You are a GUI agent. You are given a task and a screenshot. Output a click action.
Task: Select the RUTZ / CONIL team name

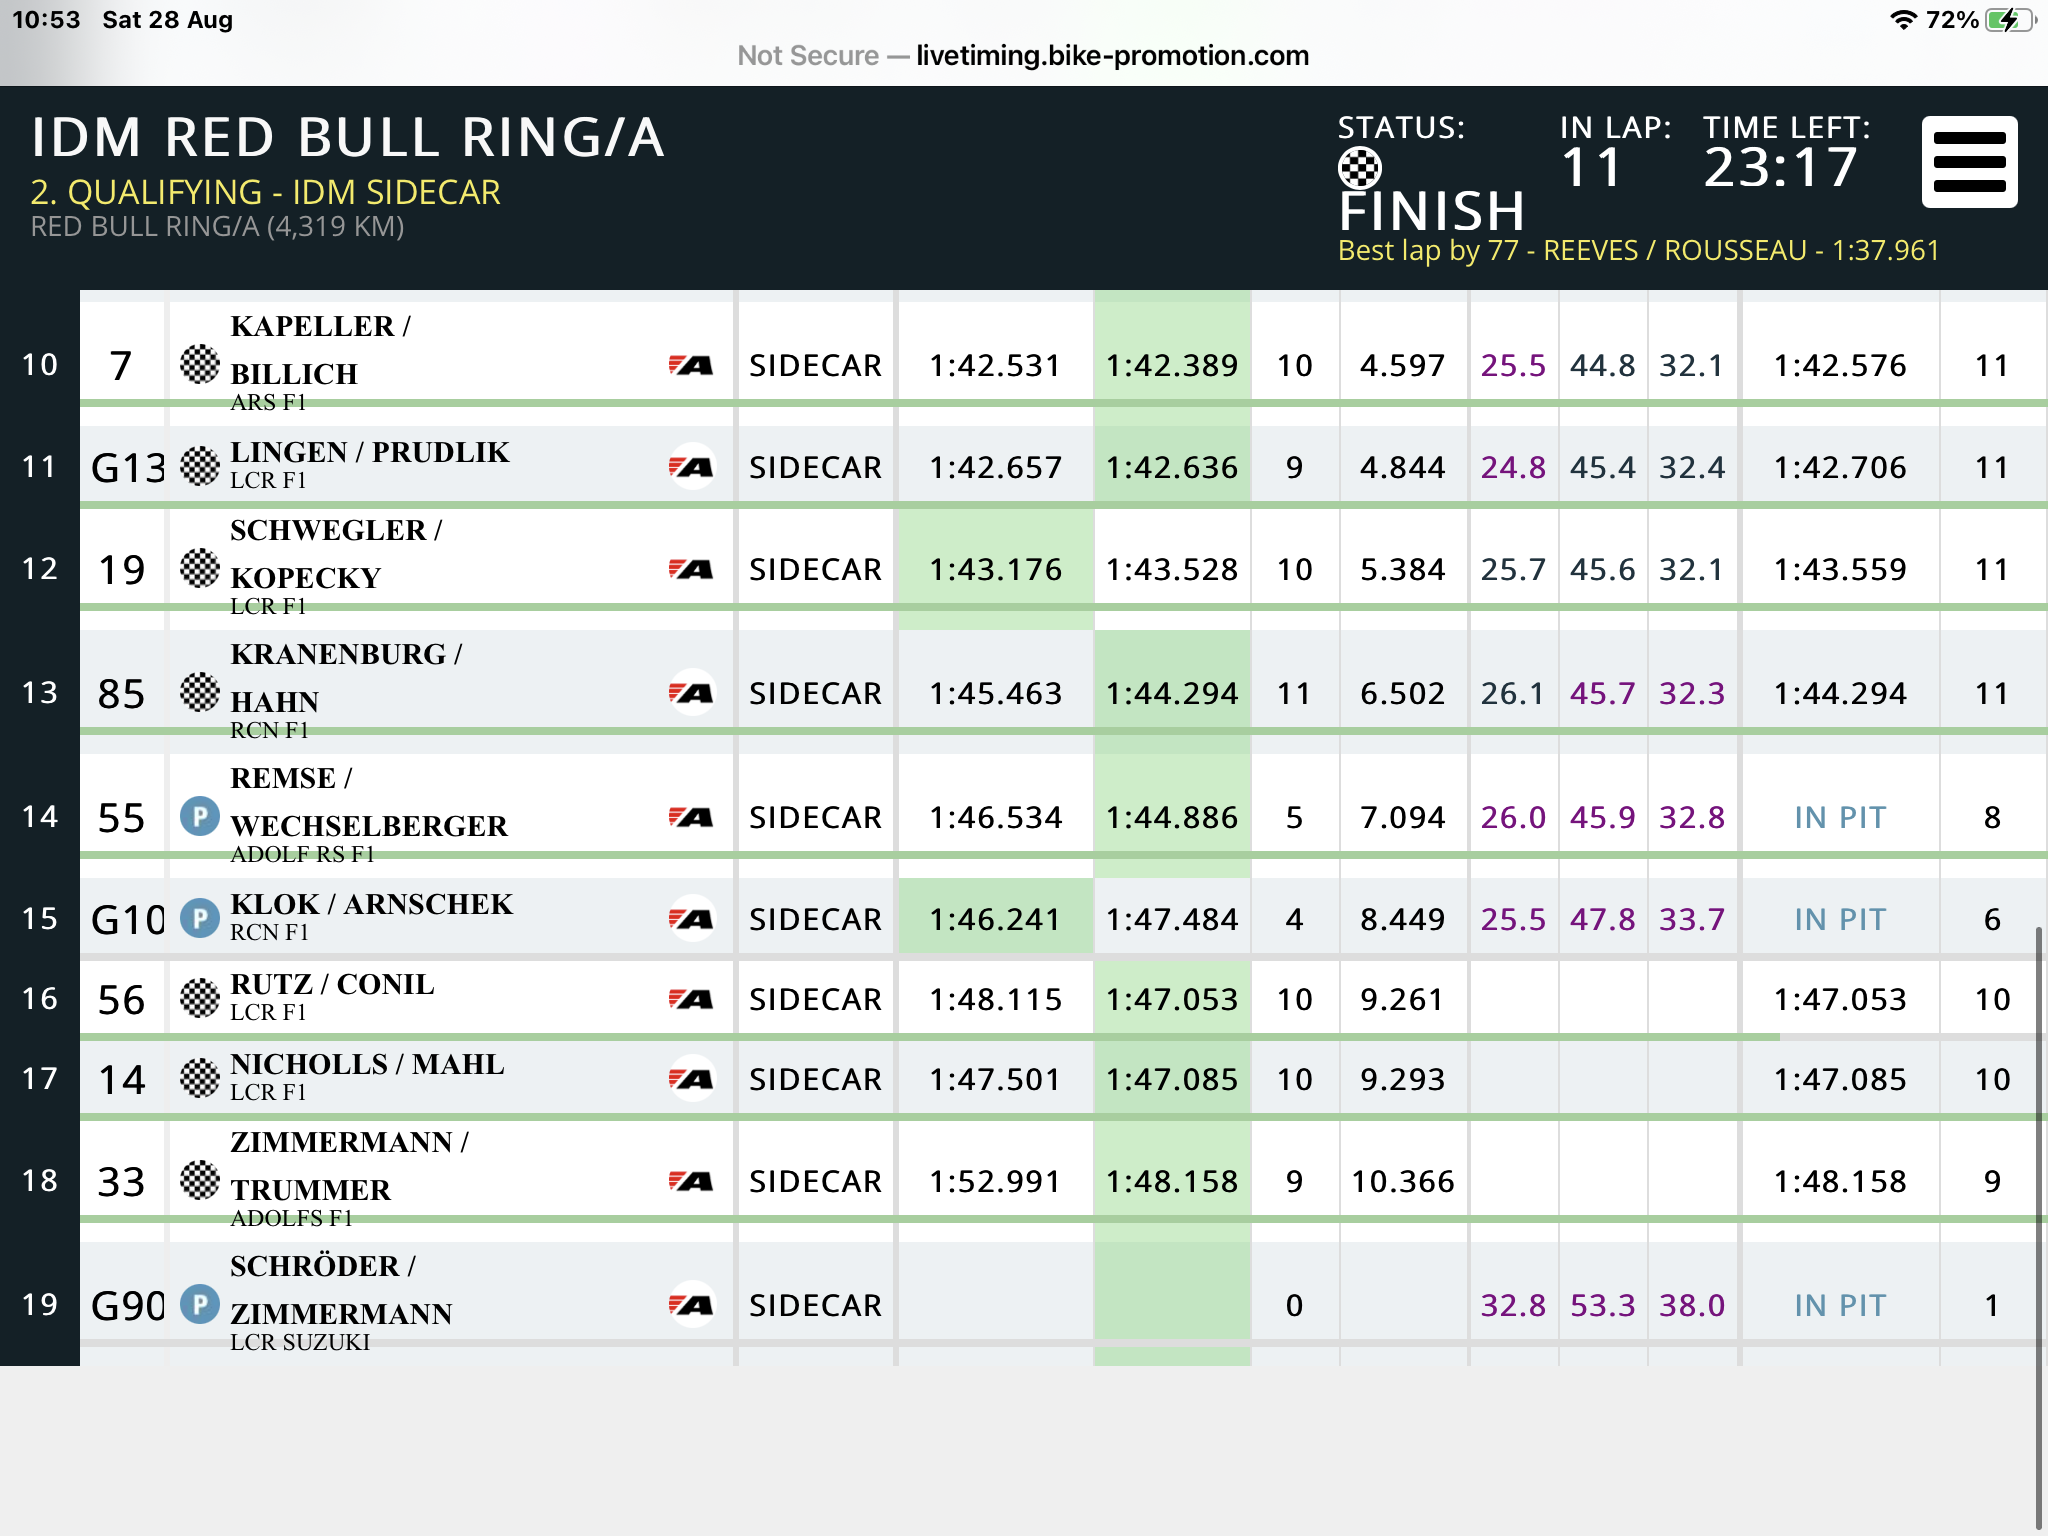click(x=332, y=984)
